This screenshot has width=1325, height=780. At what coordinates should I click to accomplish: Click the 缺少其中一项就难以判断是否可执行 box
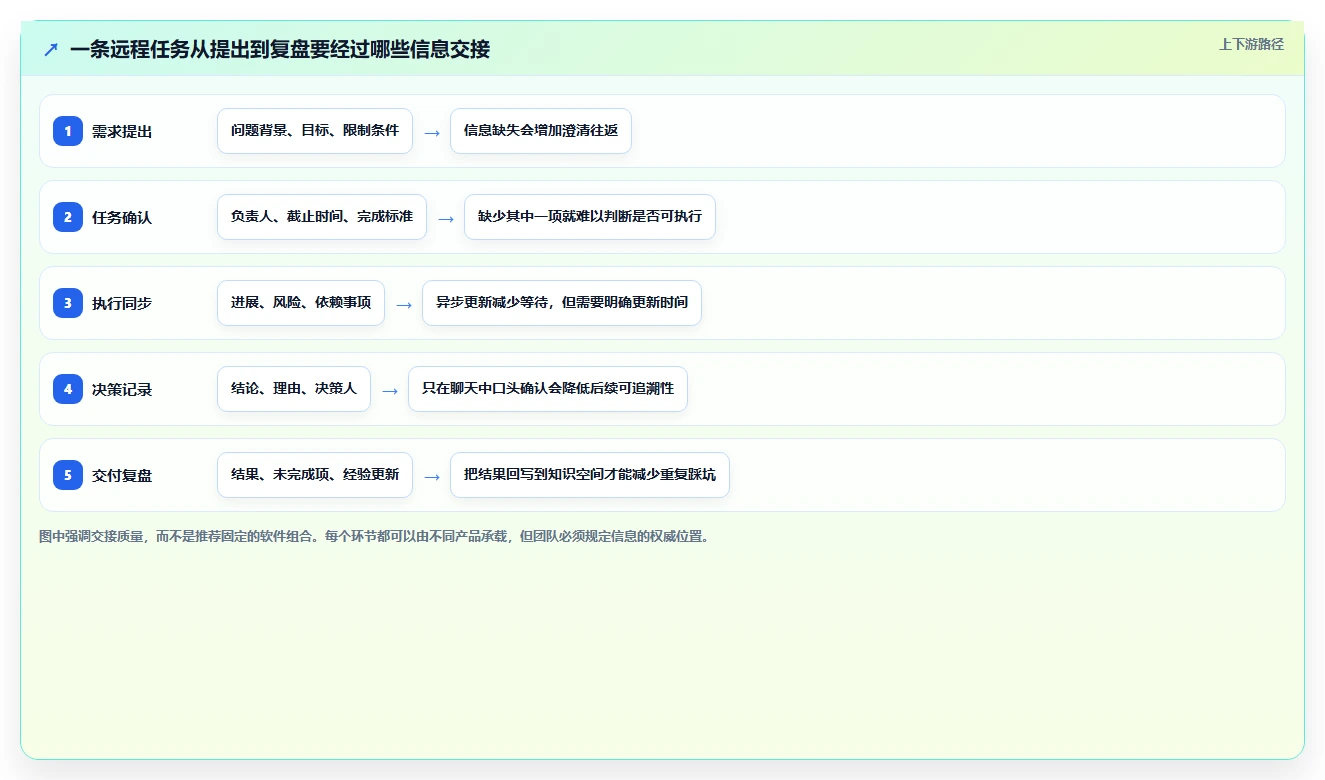click(x=590, y=217)
